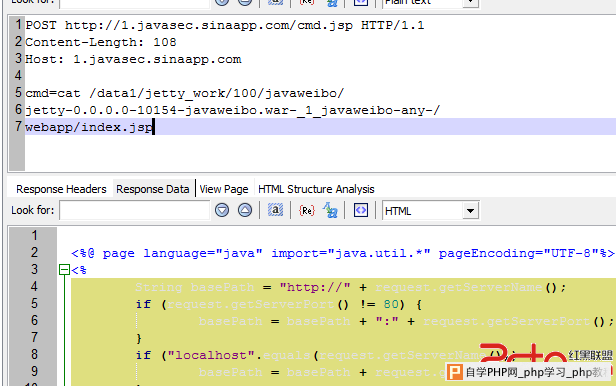
Task: Open the HTML Structure Analysis tab
Action: pos(316,189)
